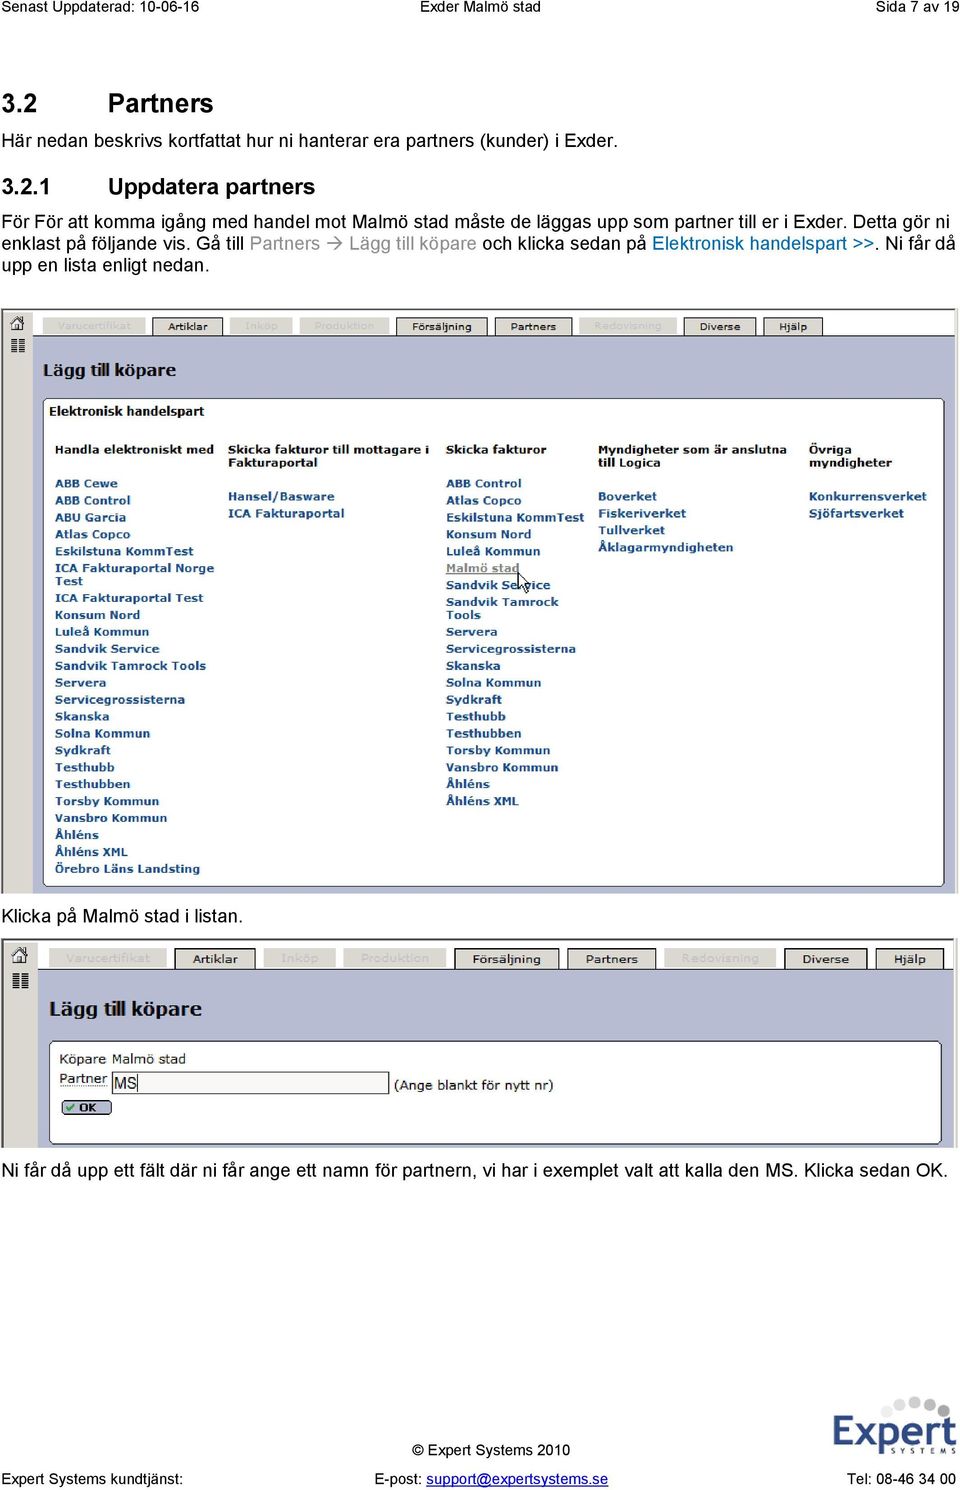Screen dimensions: 960x1490
Task: Open Försäljning menu above the Elektronisk handelspart list
Action: [x=442, y=326]
